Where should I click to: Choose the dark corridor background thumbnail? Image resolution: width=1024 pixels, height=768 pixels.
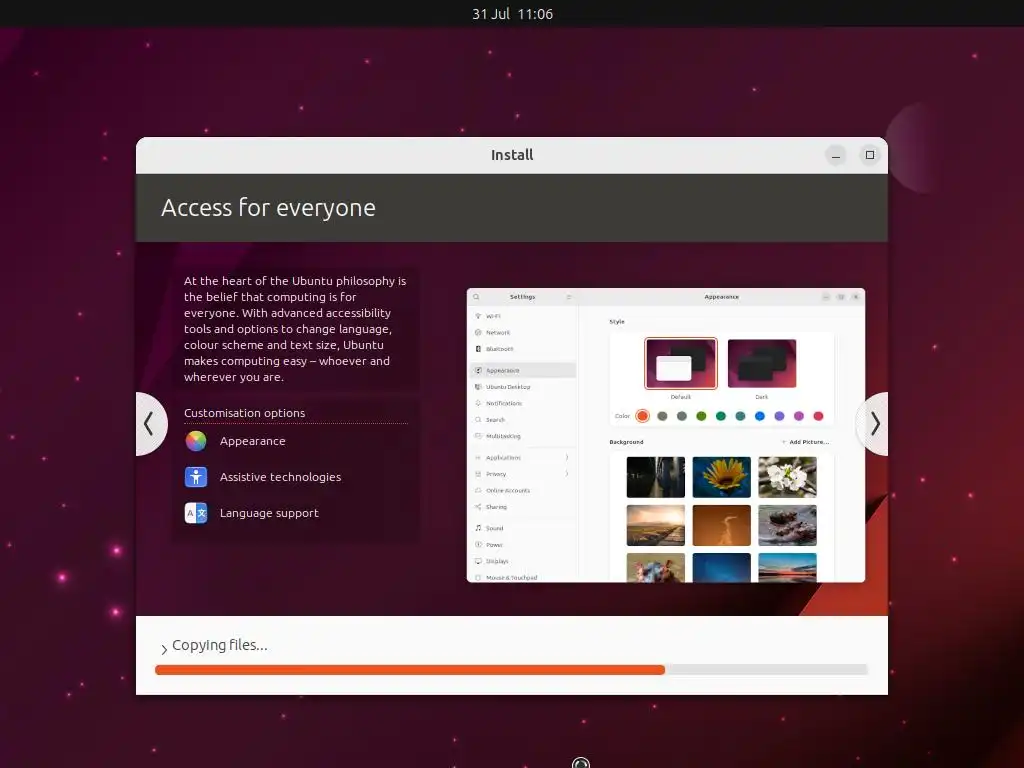point(656,477)
